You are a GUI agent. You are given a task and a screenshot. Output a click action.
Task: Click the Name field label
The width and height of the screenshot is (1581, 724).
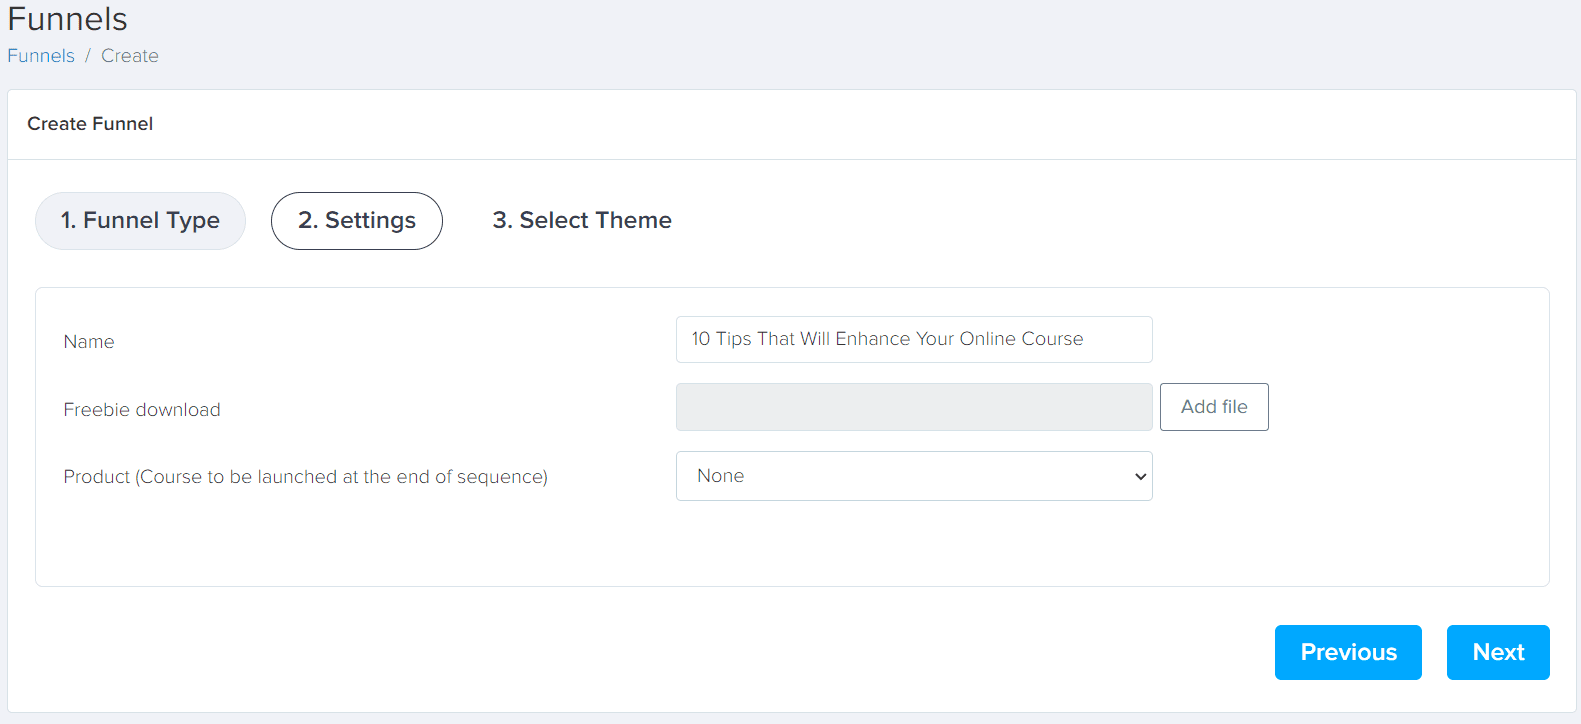click(89, 342)
